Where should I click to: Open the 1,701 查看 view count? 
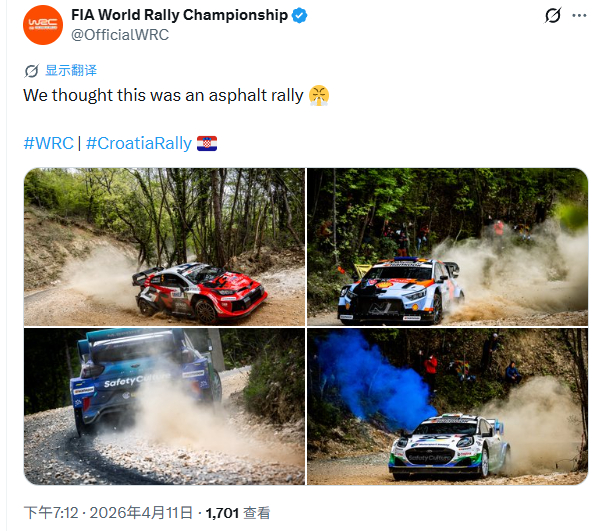click(x=238, y=513)
